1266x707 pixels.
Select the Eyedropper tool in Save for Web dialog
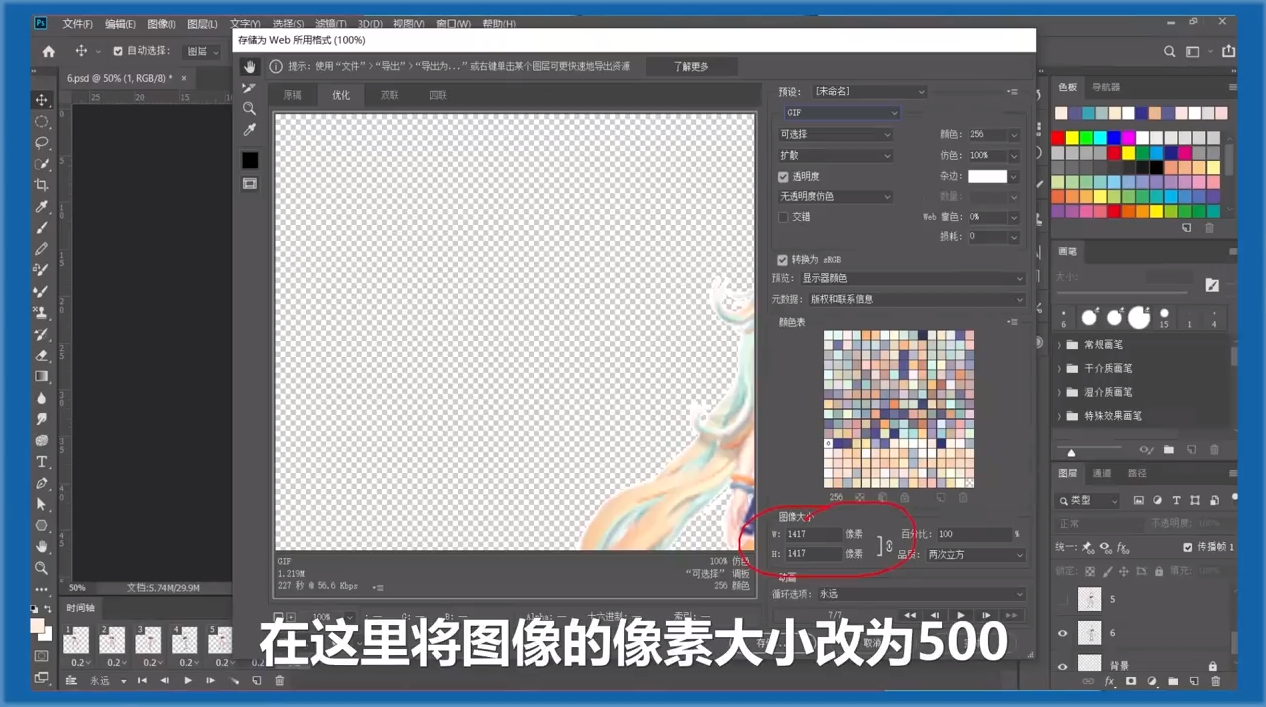249,130
